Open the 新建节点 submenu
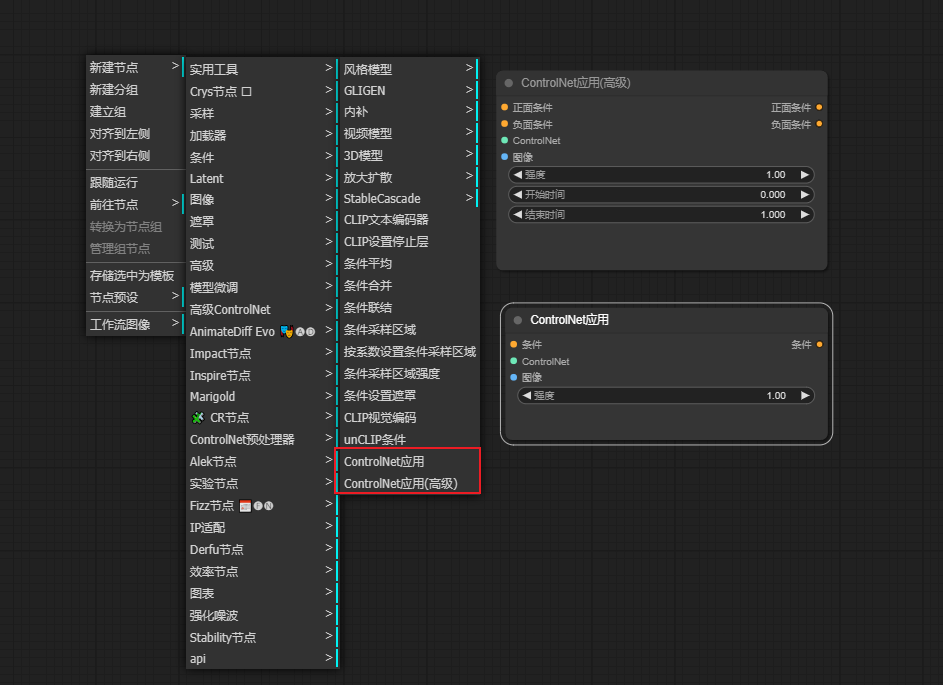The image size is (943, 685). [135, 67]
